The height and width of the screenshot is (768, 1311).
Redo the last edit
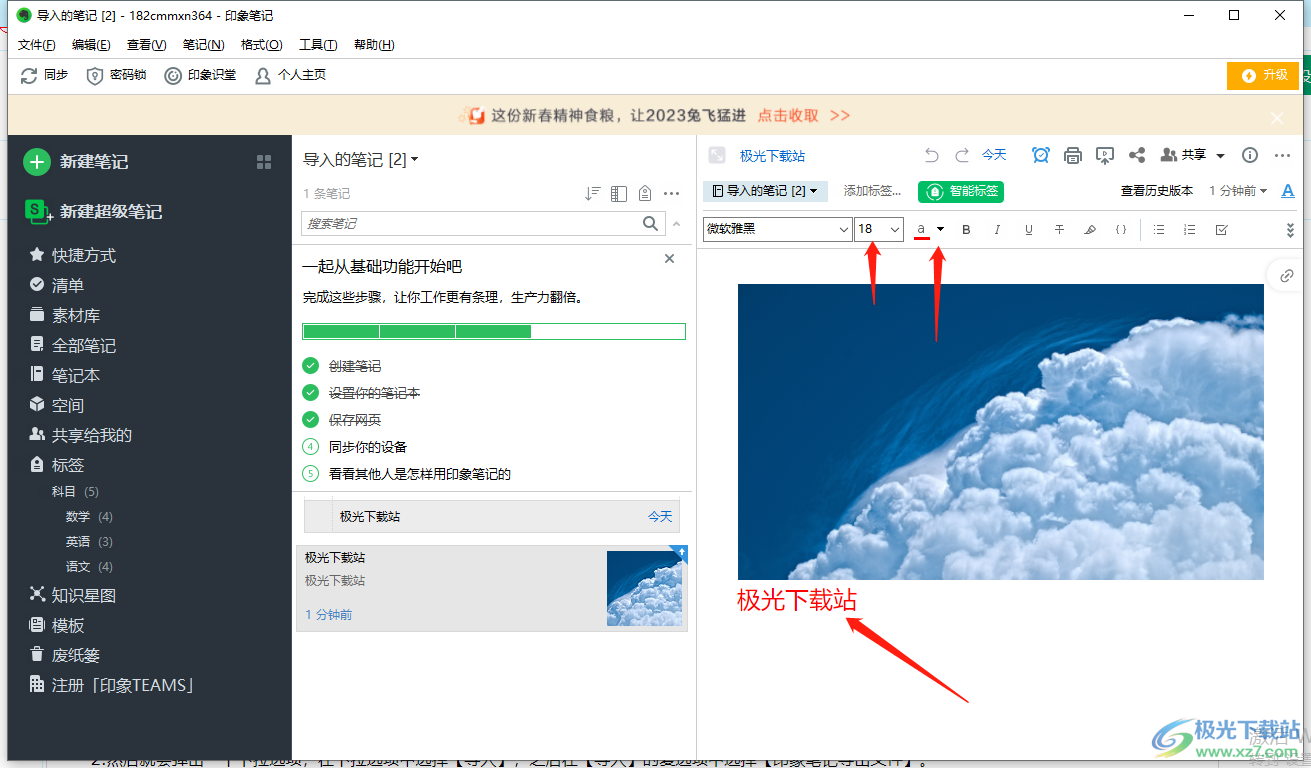(x=962, y=155)
